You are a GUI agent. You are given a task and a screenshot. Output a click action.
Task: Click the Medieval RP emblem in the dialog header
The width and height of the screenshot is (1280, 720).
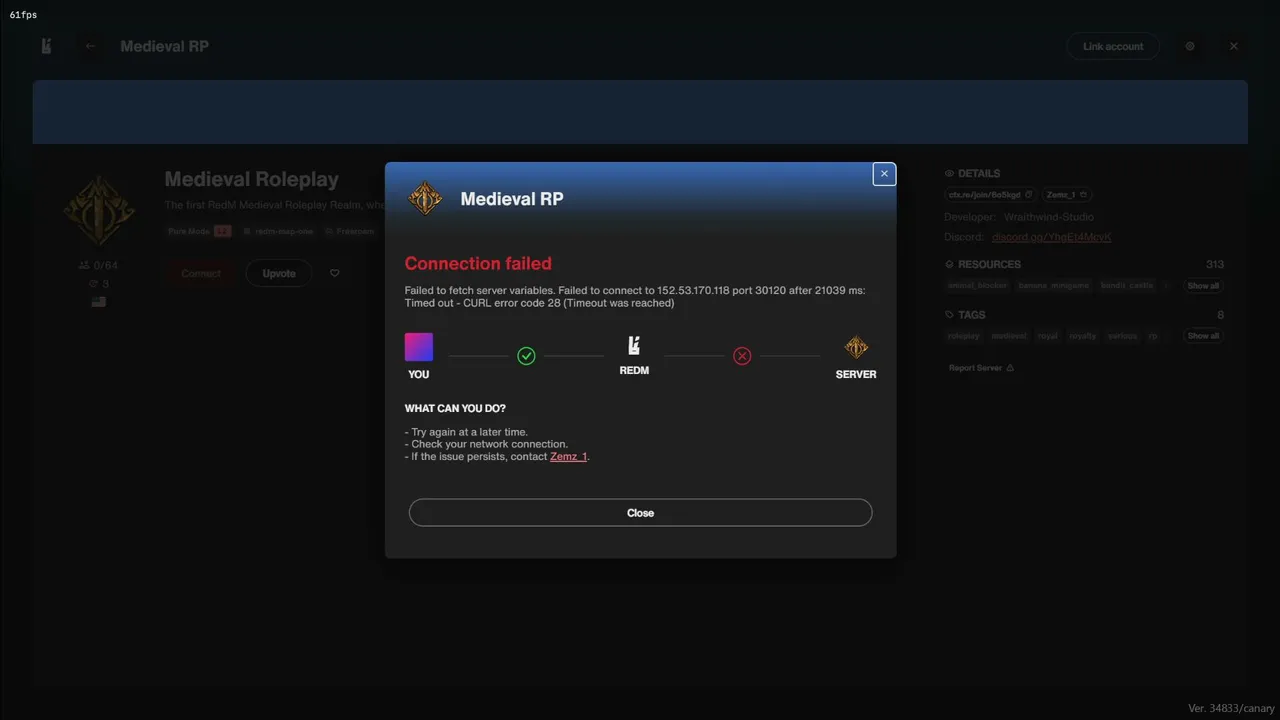[x=426, y=198]
